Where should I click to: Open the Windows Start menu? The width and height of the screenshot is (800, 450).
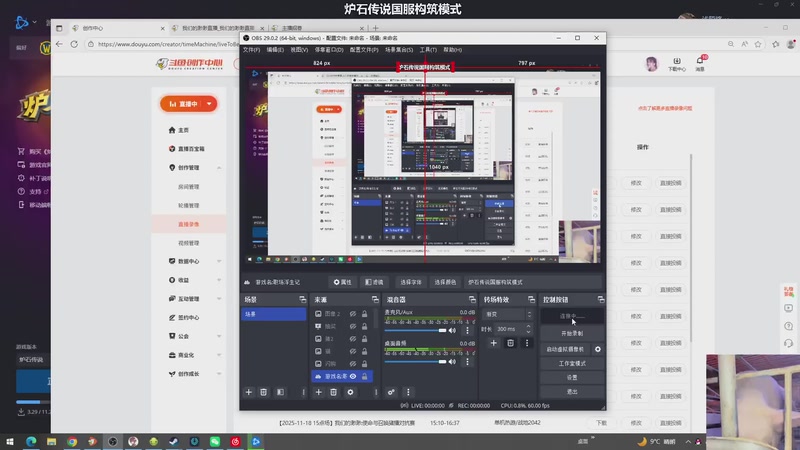click(x=10, y=441)
